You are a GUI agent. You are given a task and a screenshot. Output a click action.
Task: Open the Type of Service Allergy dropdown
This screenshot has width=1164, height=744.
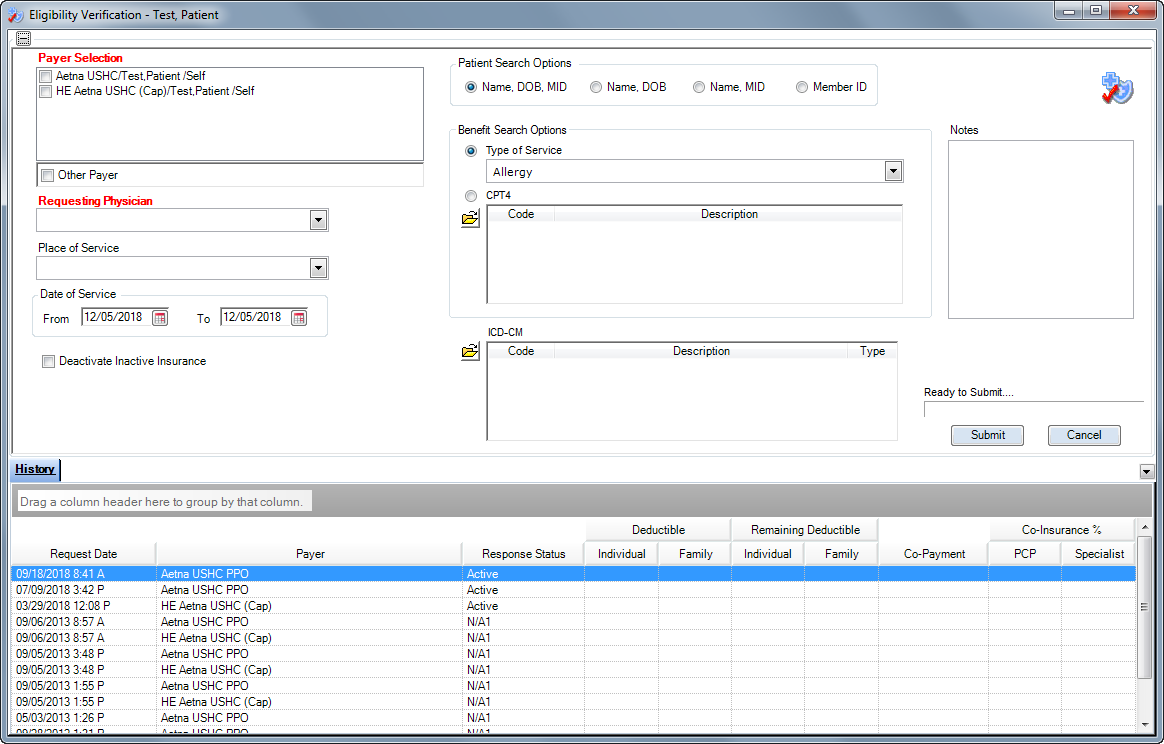[893, 172]
